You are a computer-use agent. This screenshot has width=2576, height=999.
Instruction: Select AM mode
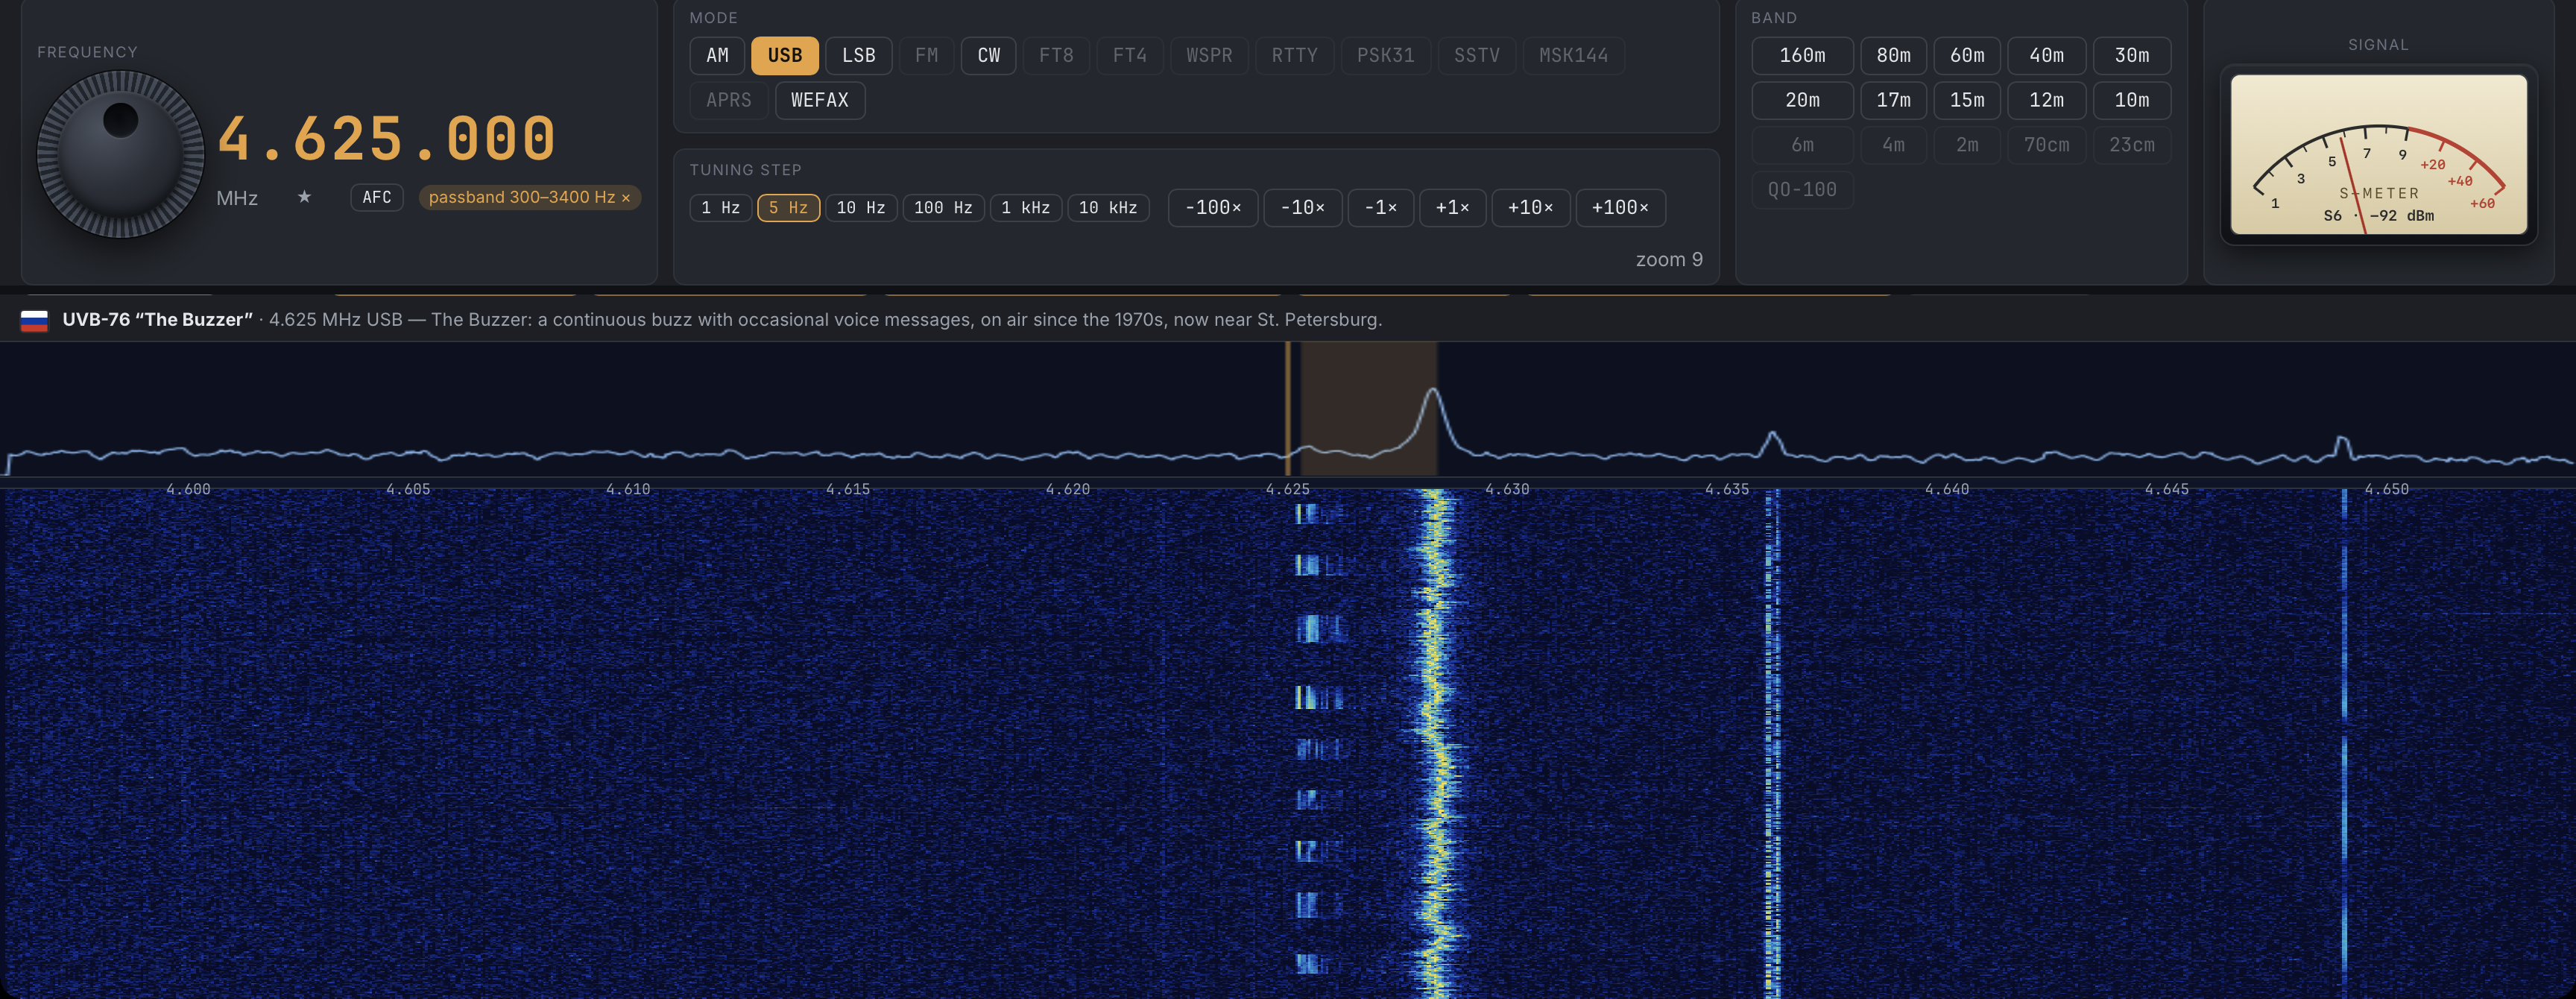click(x=717, y=55)
